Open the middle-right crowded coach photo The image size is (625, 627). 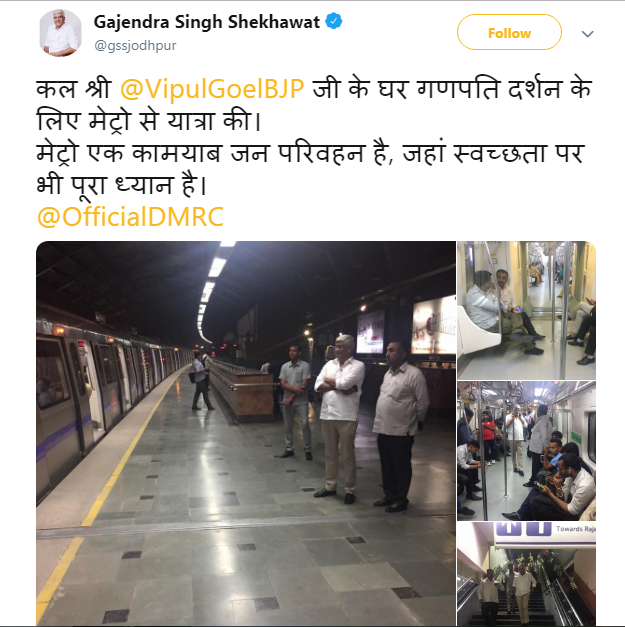[526, 451]
